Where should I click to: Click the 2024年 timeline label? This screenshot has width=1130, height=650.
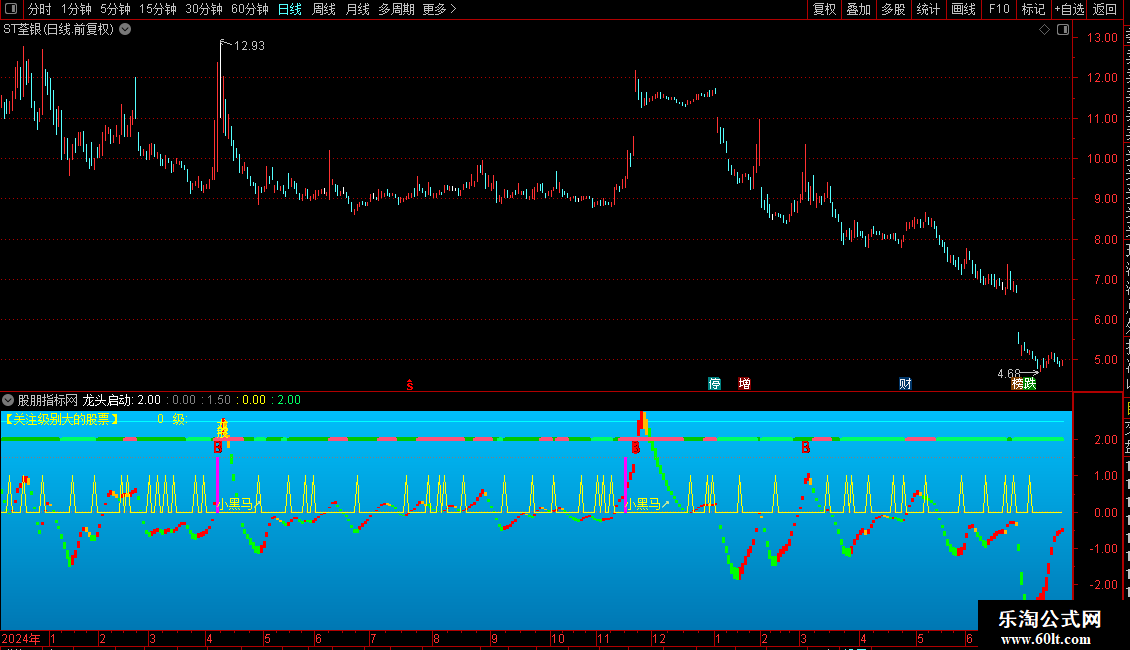21,638
